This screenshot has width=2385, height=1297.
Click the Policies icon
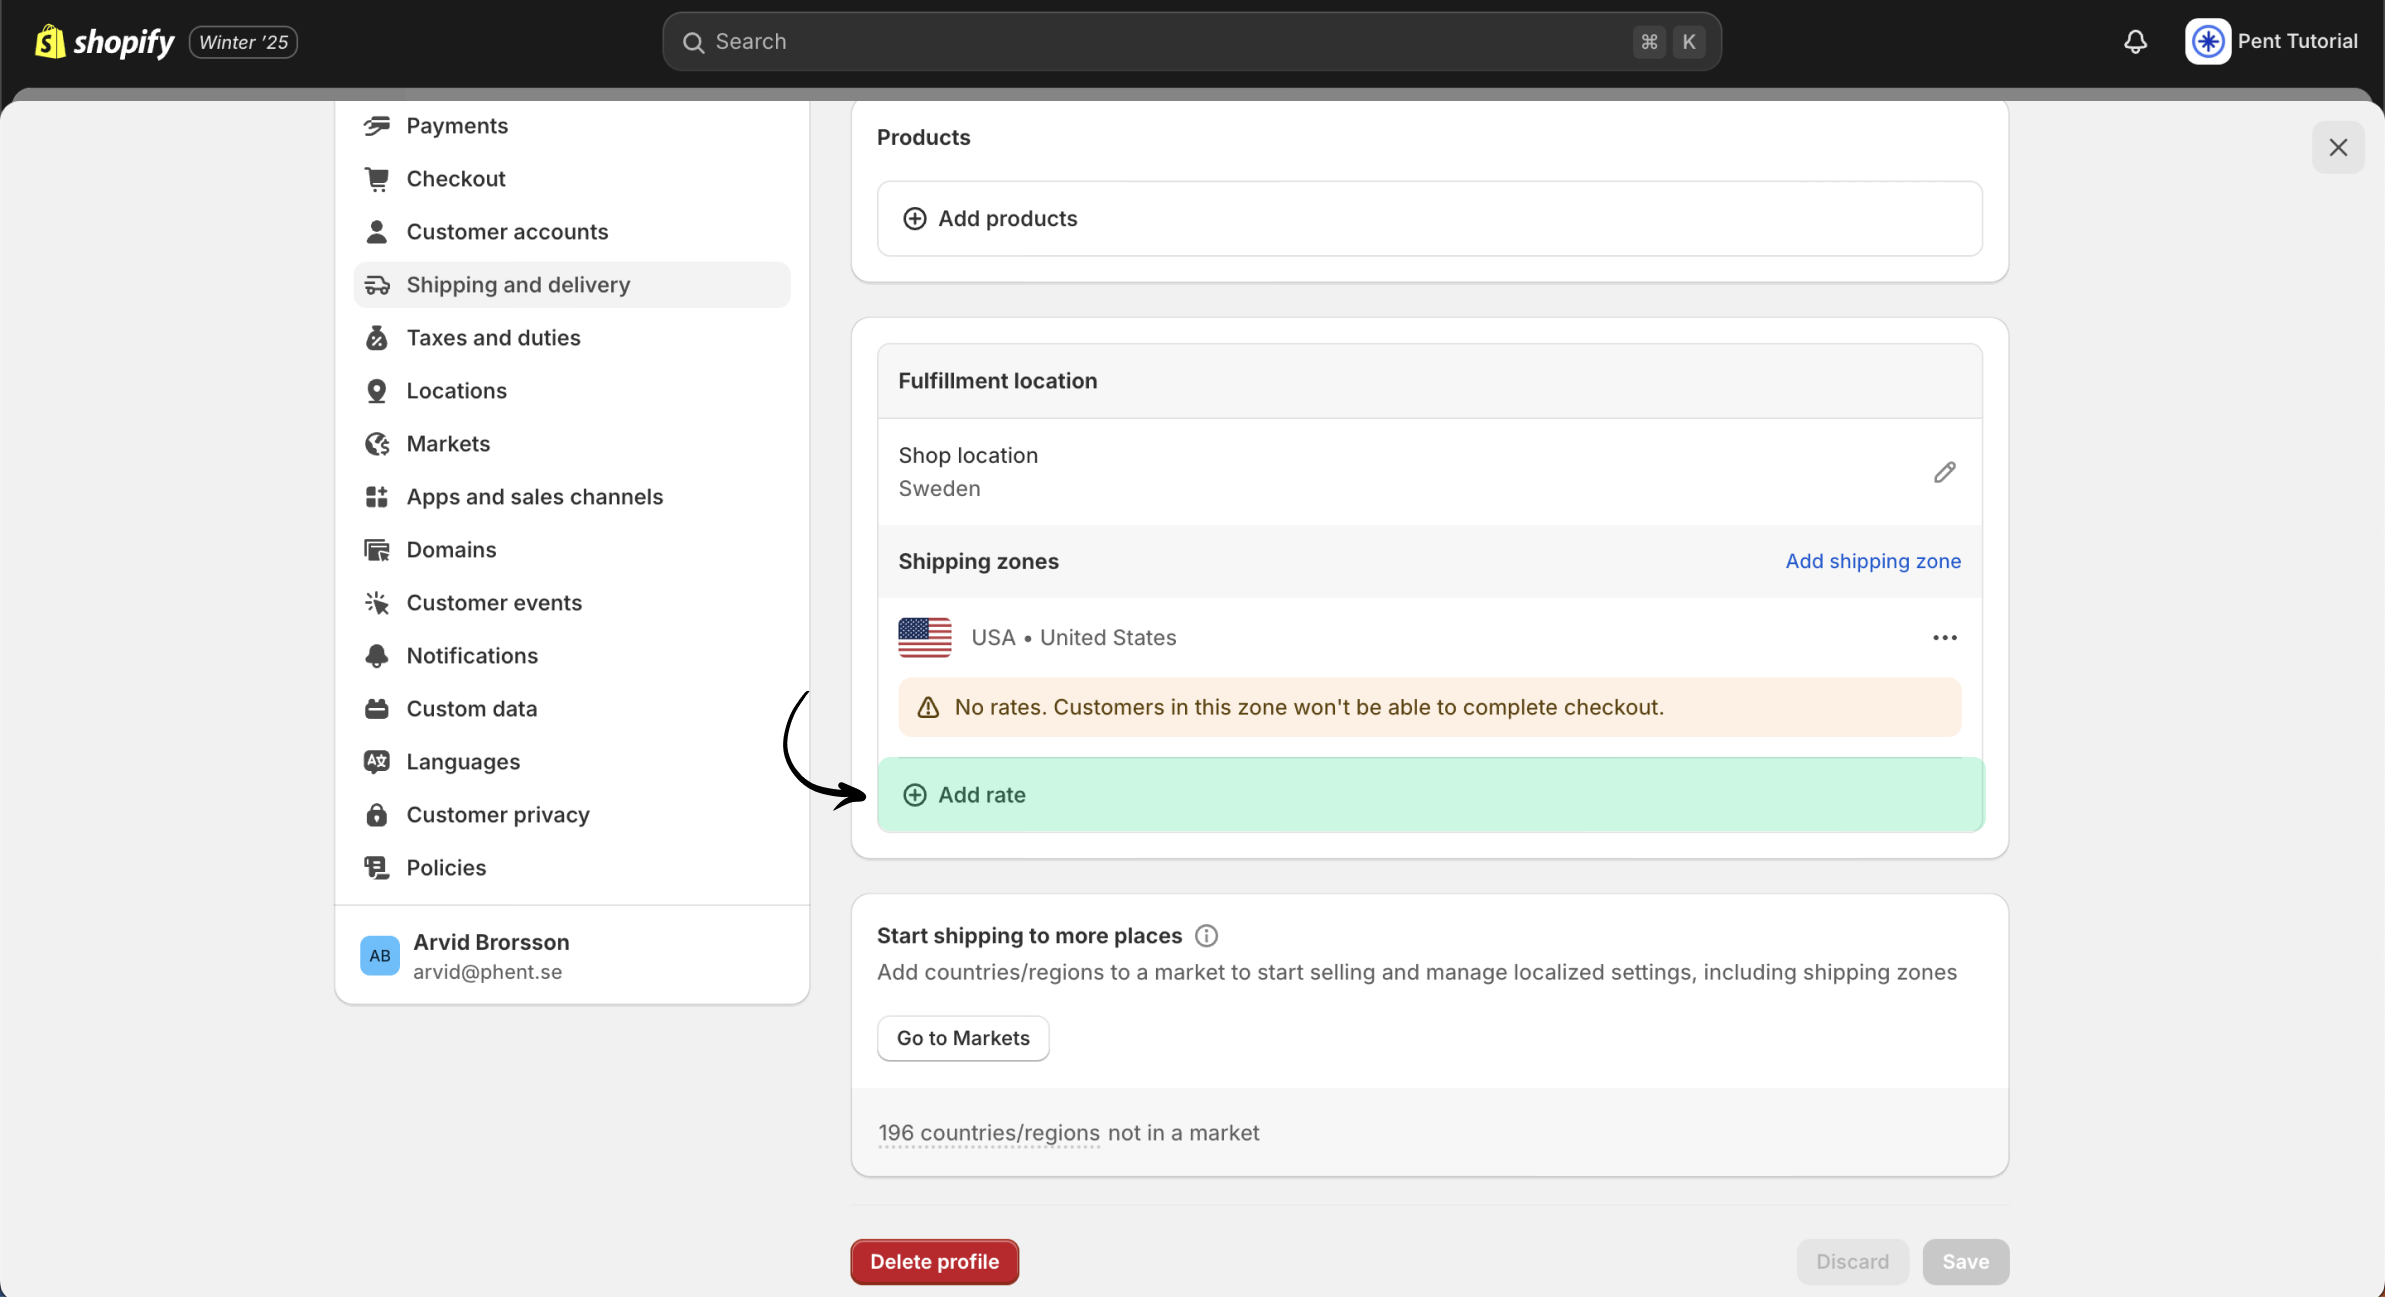tap(377, 868)
